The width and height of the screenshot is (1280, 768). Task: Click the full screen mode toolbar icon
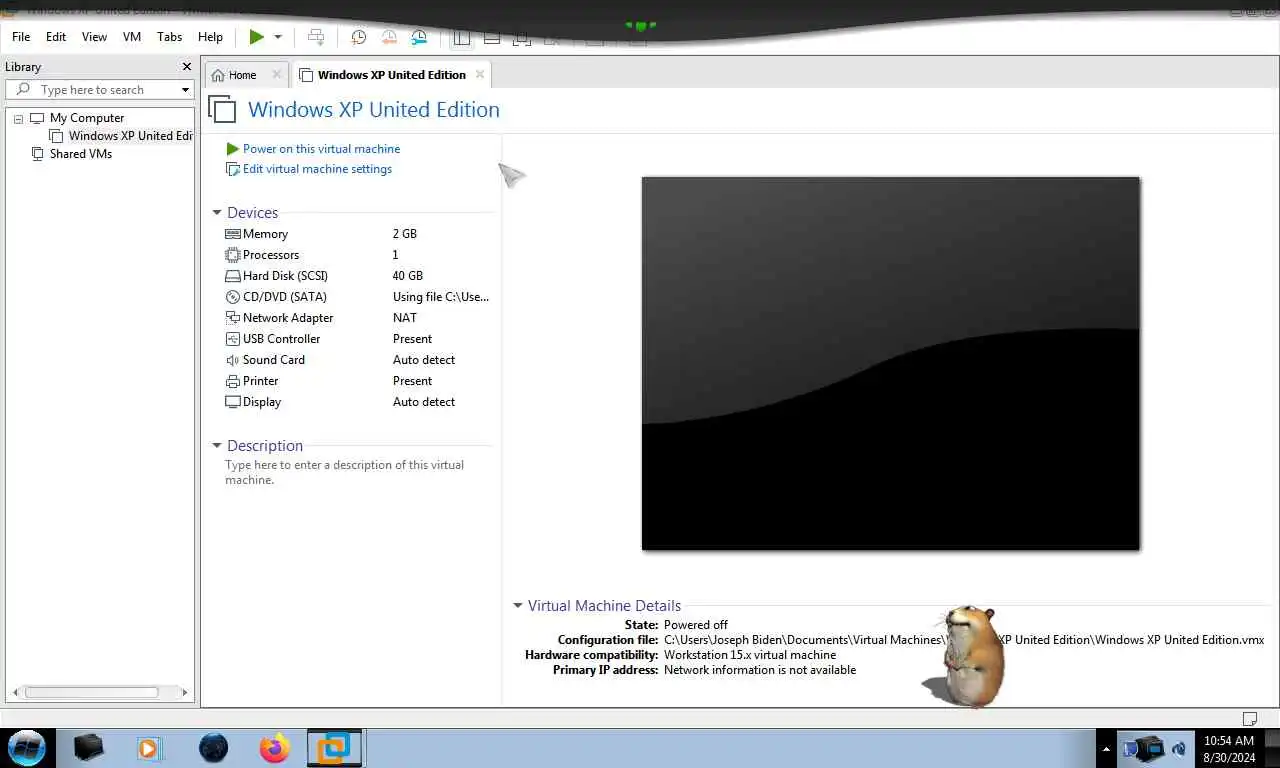pos(522,37)
